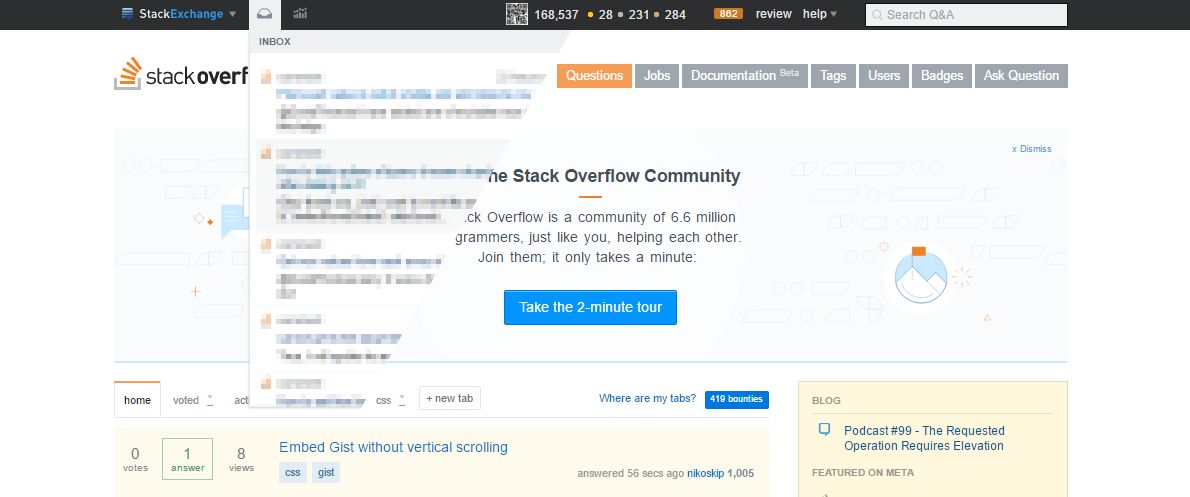Click the 1 answer box
1190x497 pixels.
(x=187, y=459)
